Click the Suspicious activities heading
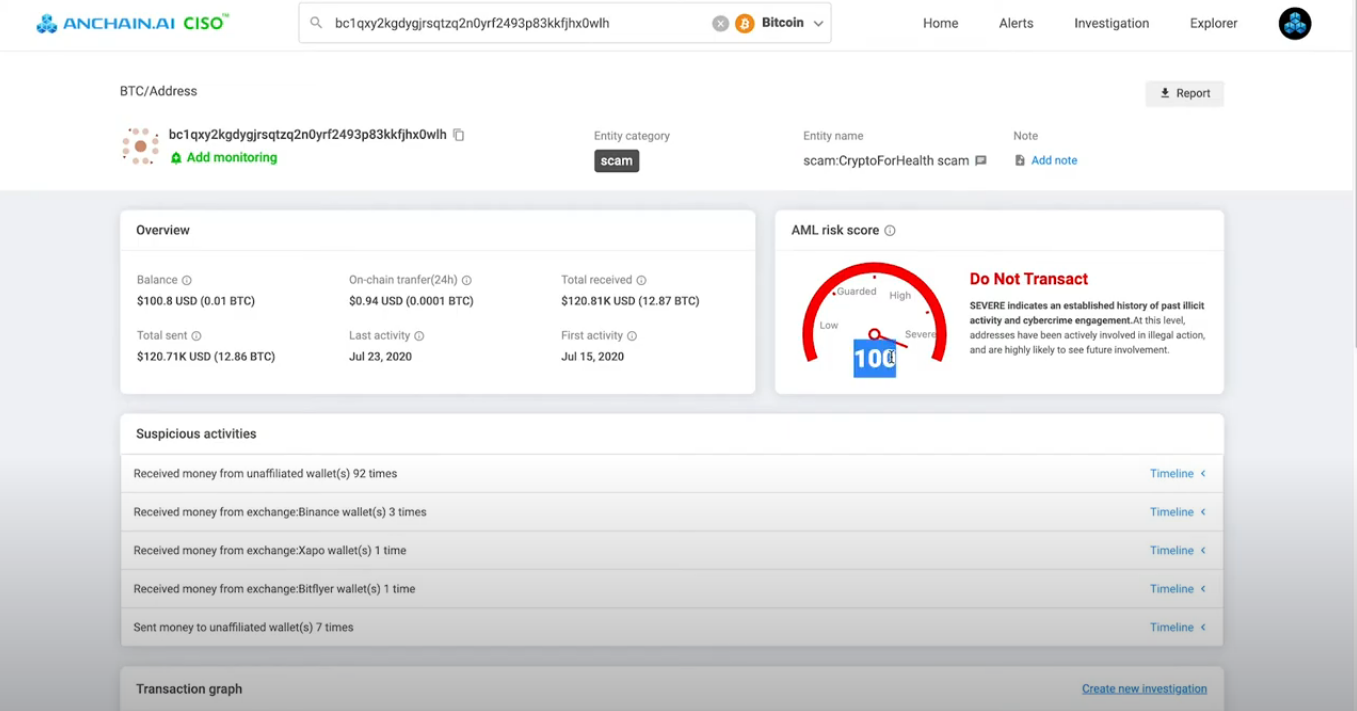The width and height of the screenshot is (1357, 711). tap(196, 434)
